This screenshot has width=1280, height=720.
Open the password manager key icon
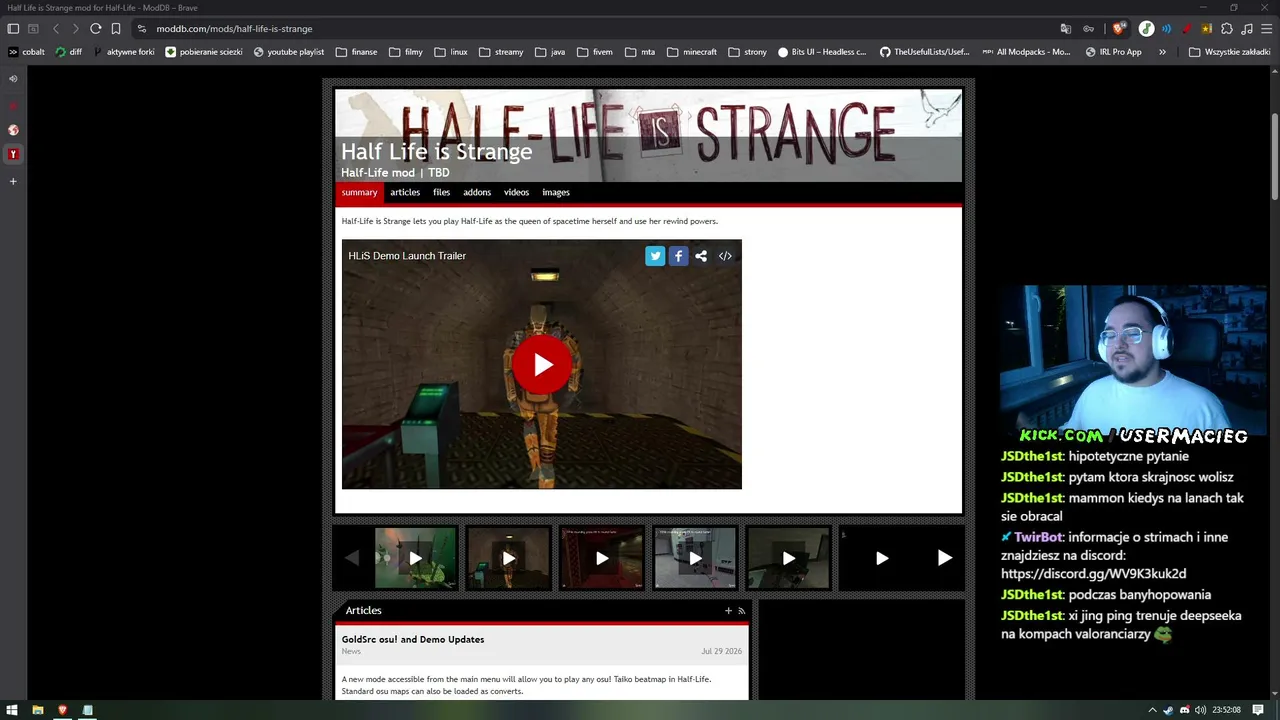click(x=1088, y=29)
